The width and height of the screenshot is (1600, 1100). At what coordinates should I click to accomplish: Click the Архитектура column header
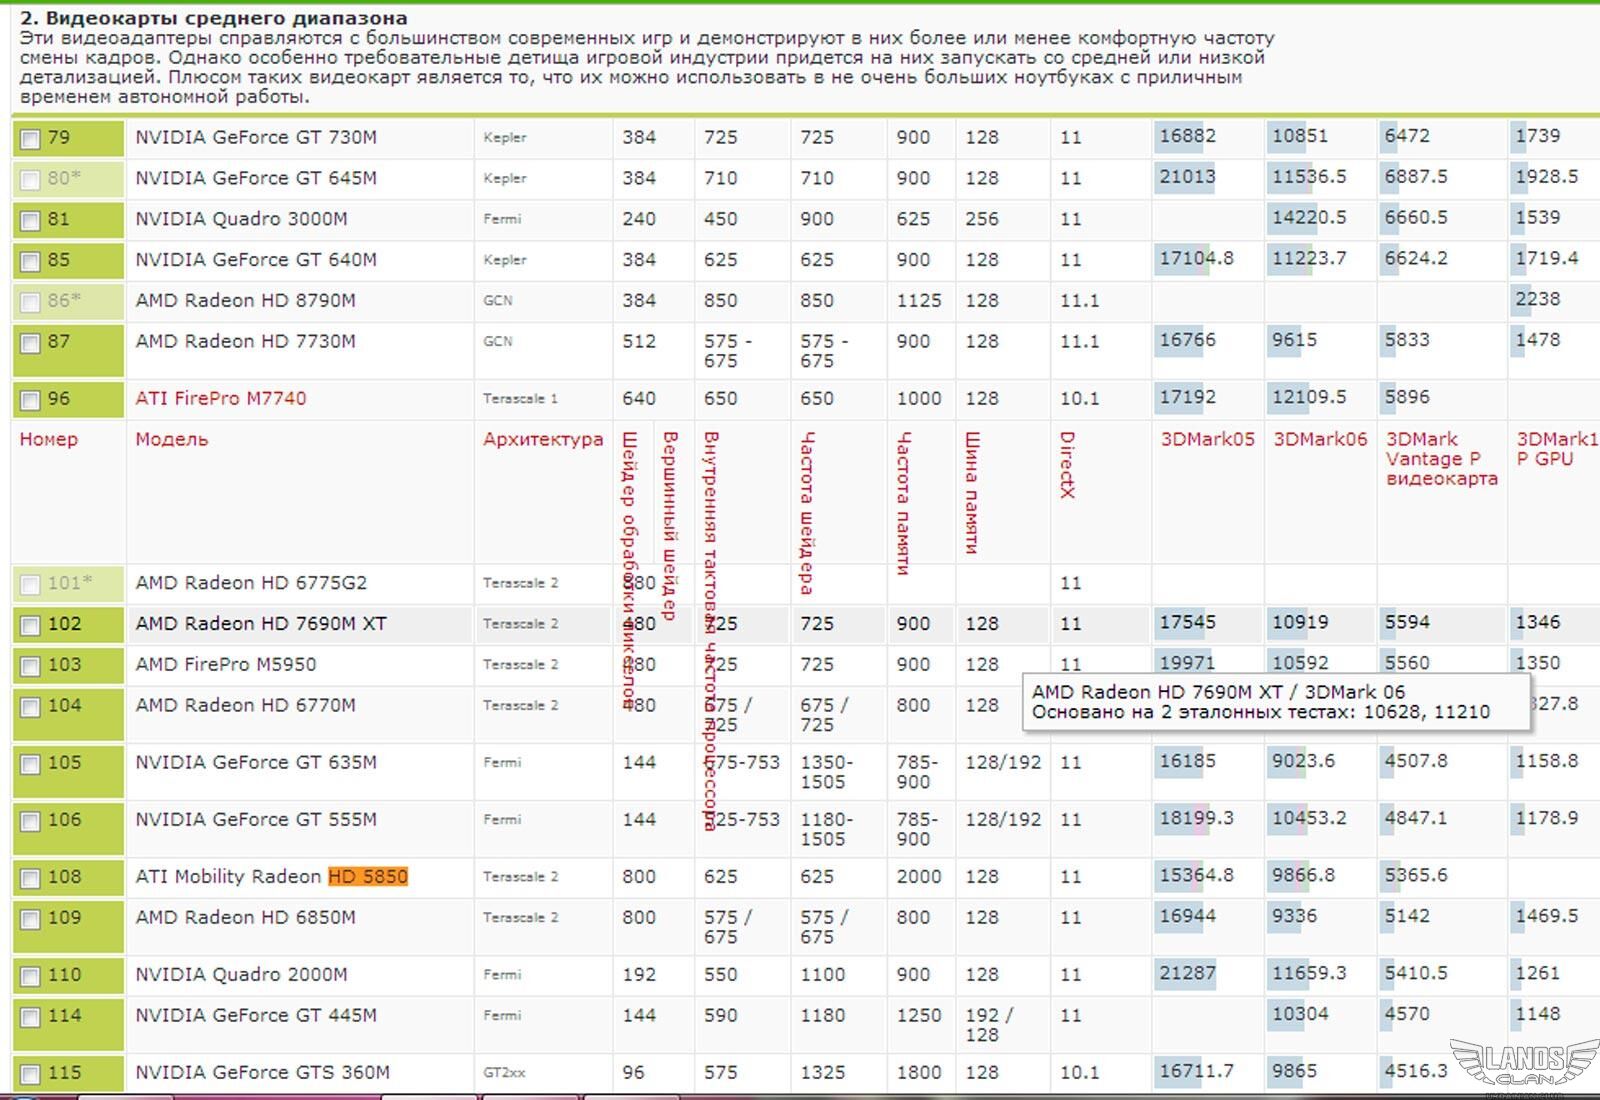543,439
